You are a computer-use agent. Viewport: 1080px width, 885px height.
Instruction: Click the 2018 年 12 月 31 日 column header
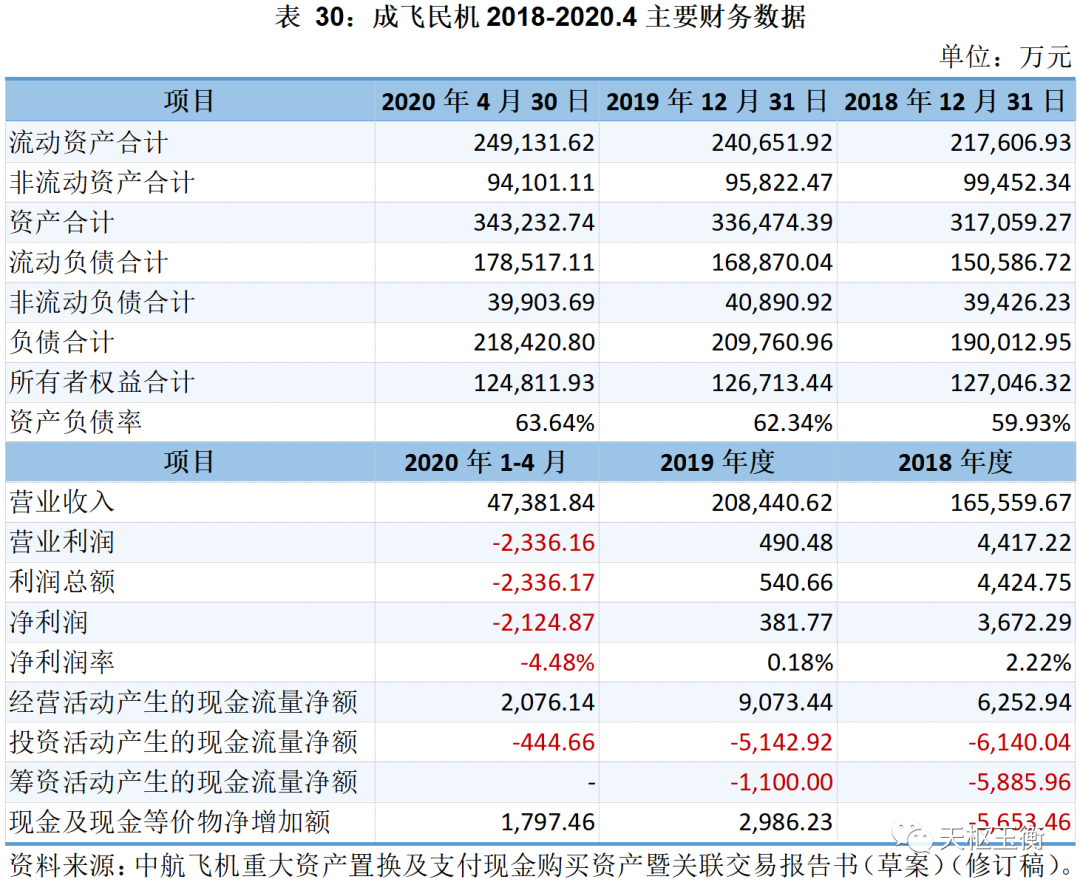click(x=955, y=101)
